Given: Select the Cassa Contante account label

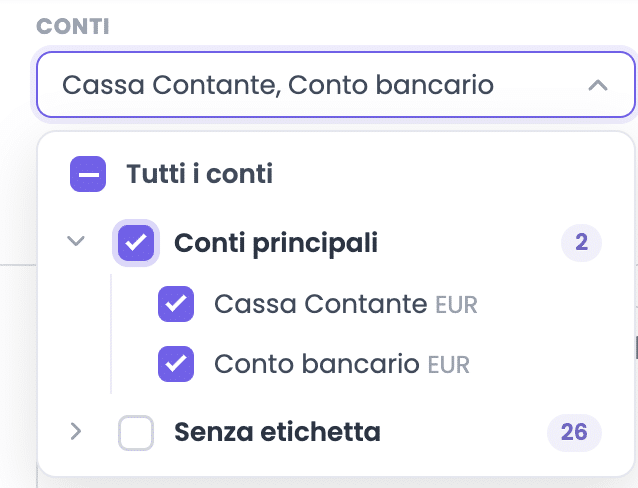Looking at the screenshot, I should [321, 304].
